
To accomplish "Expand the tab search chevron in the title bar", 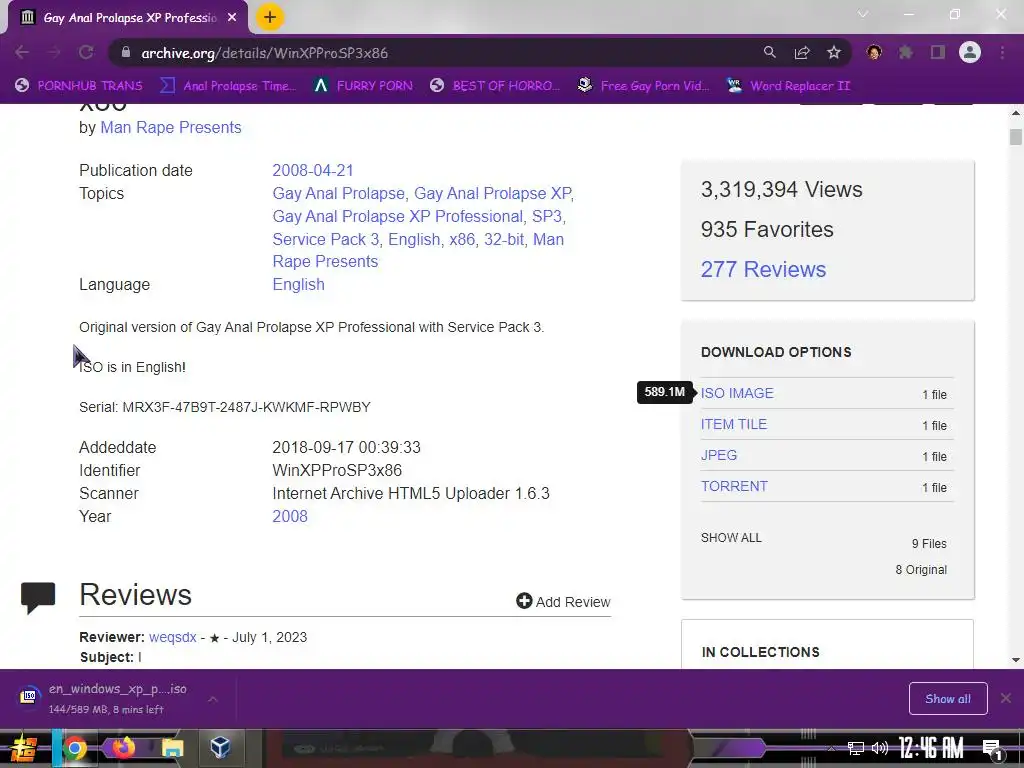I will click(x=863, y=14).
